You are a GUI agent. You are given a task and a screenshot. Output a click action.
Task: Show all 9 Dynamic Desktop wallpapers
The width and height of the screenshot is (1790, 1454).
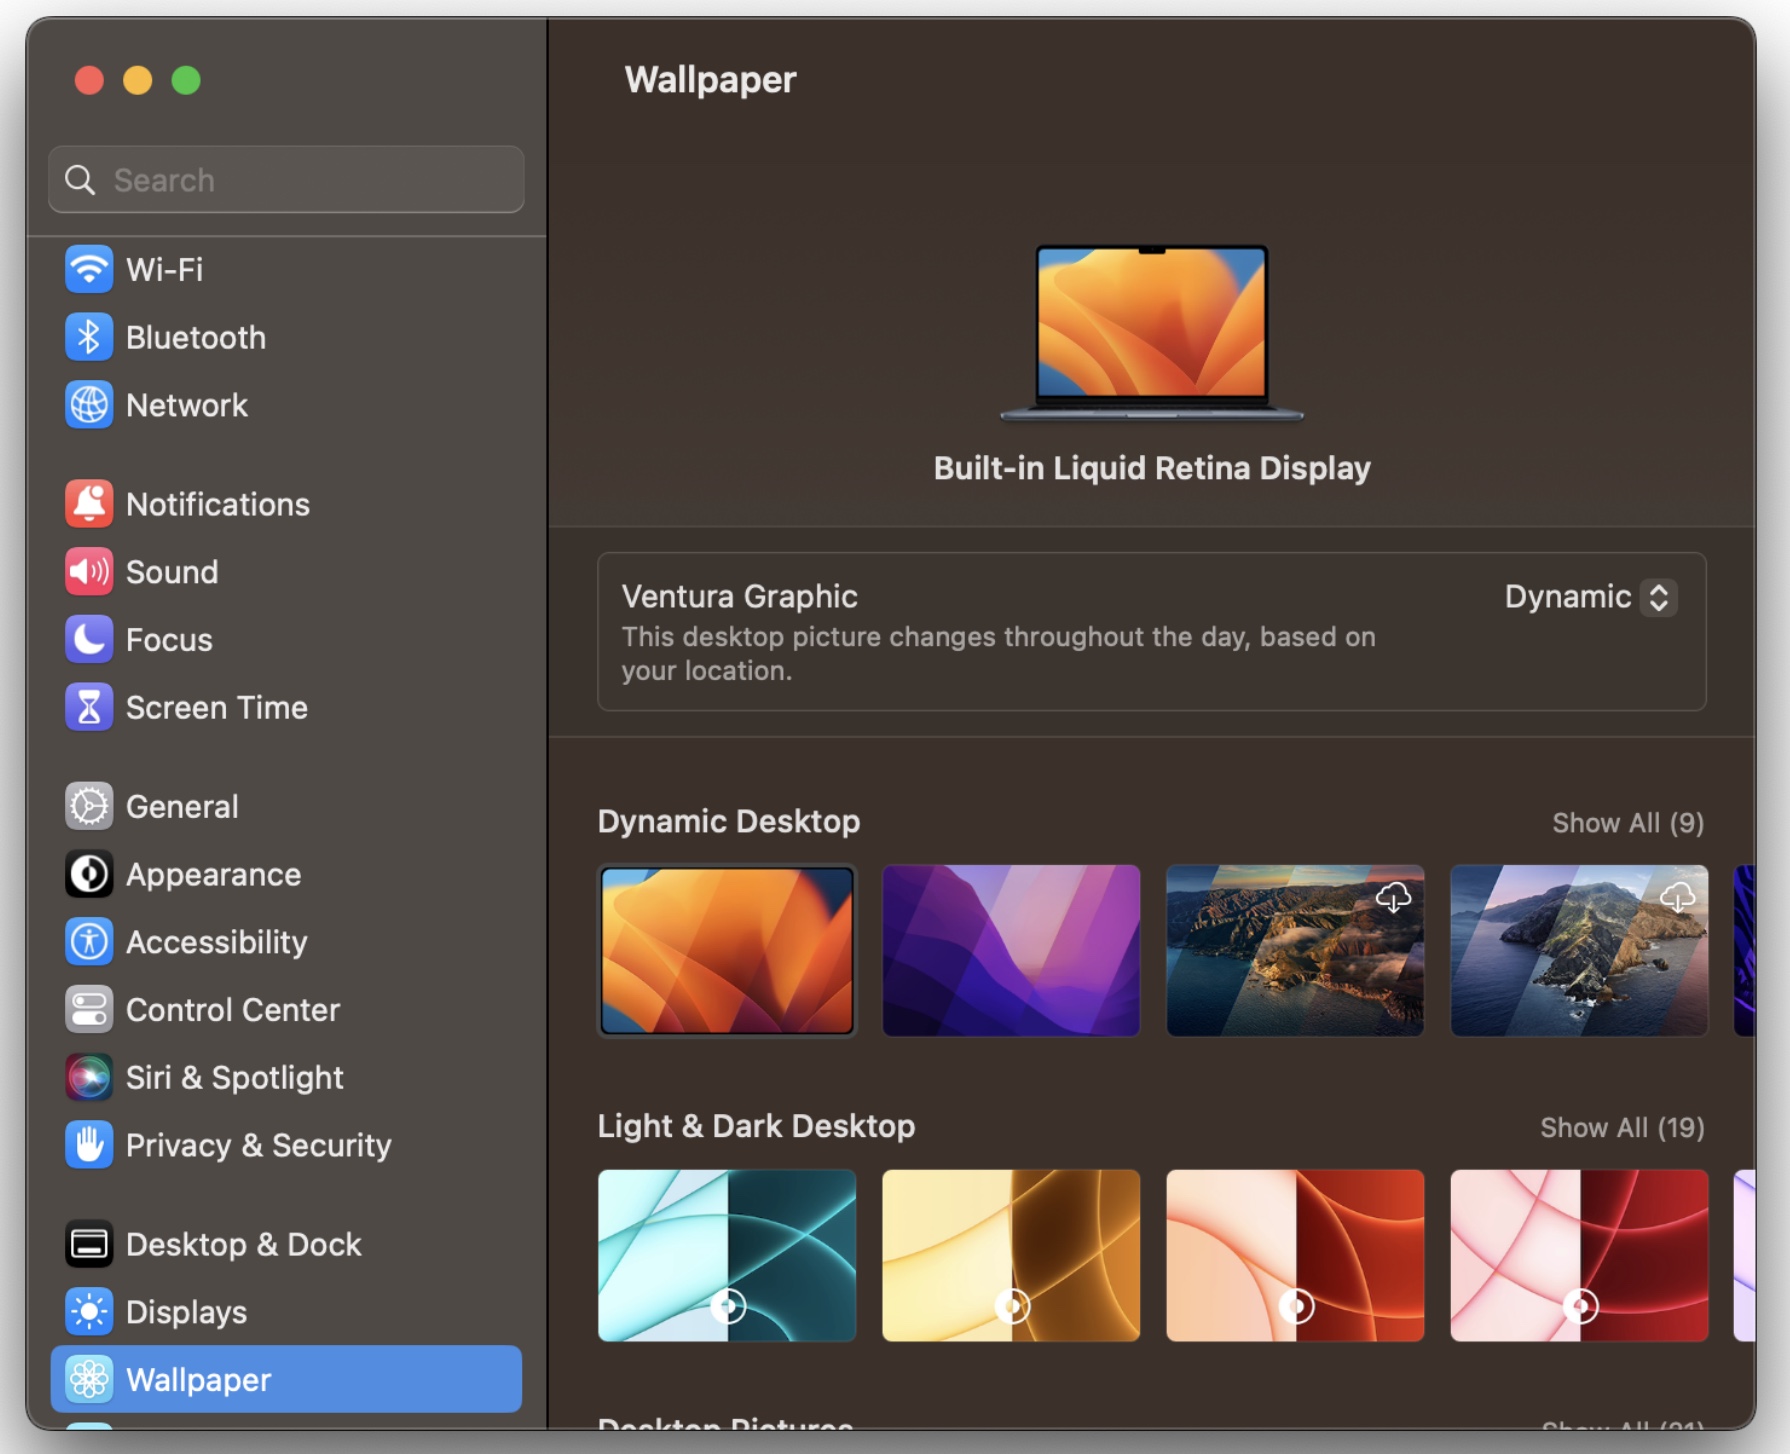coord(1628,823)
